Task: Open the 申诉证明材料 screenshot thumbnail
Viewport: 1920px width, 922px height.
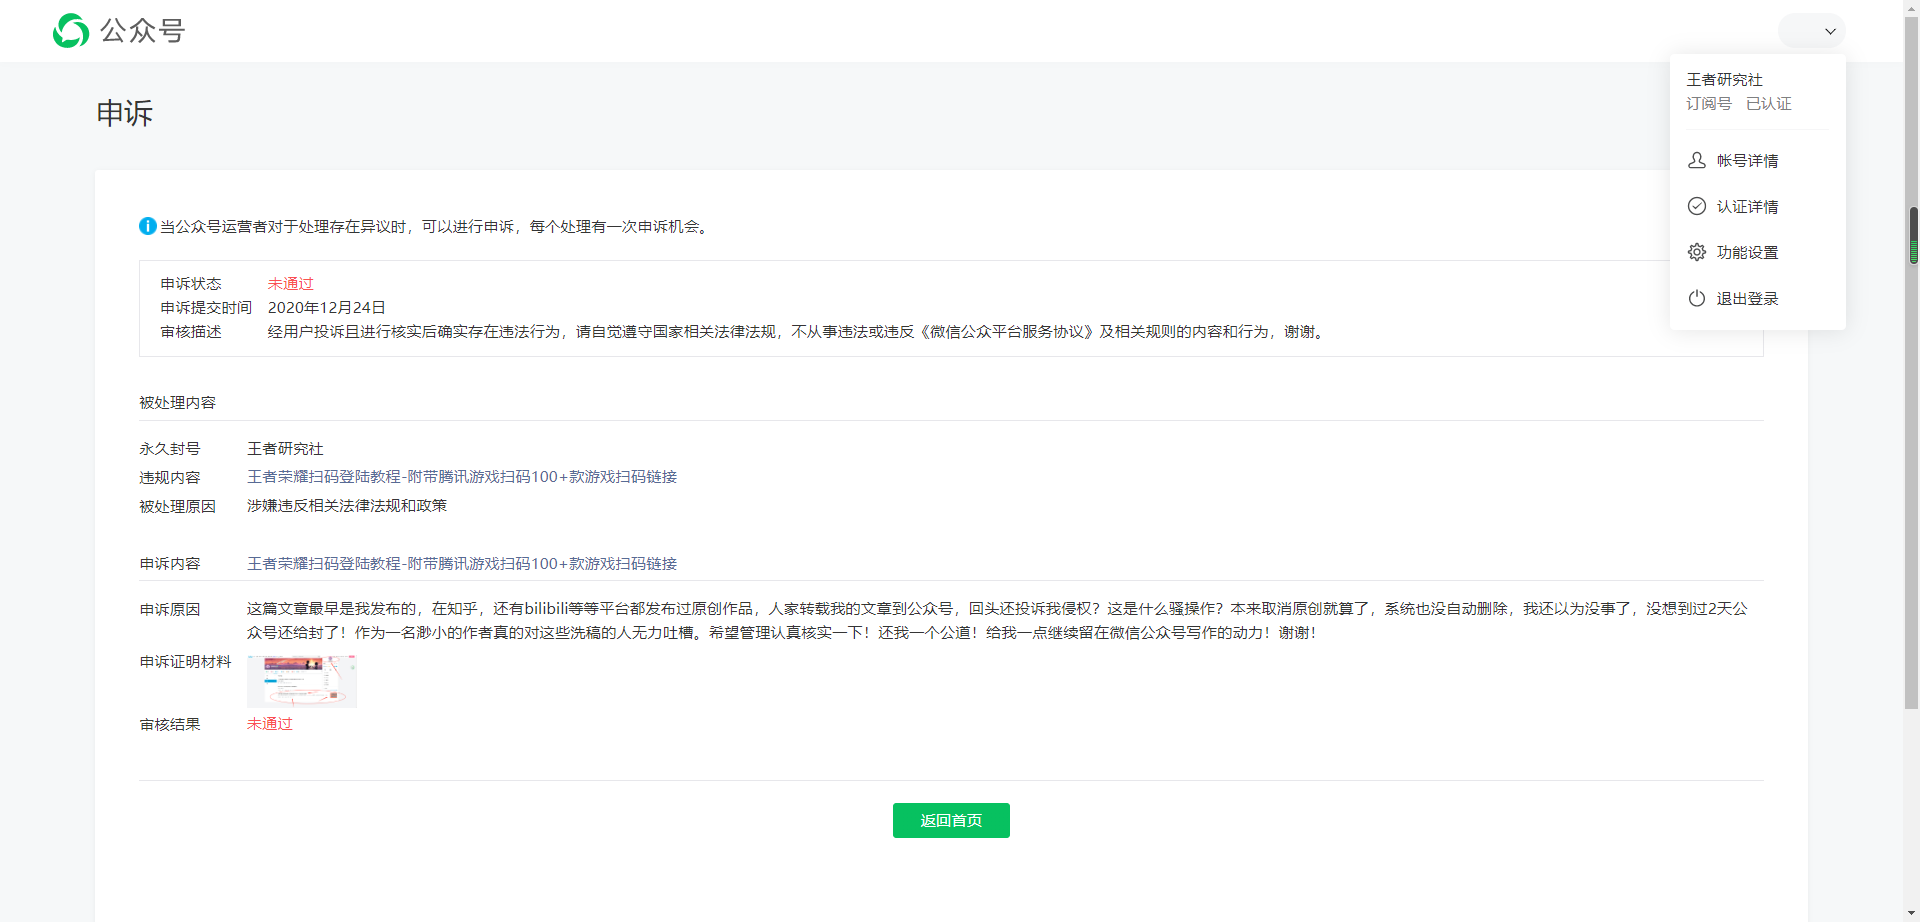Action: 302,682
